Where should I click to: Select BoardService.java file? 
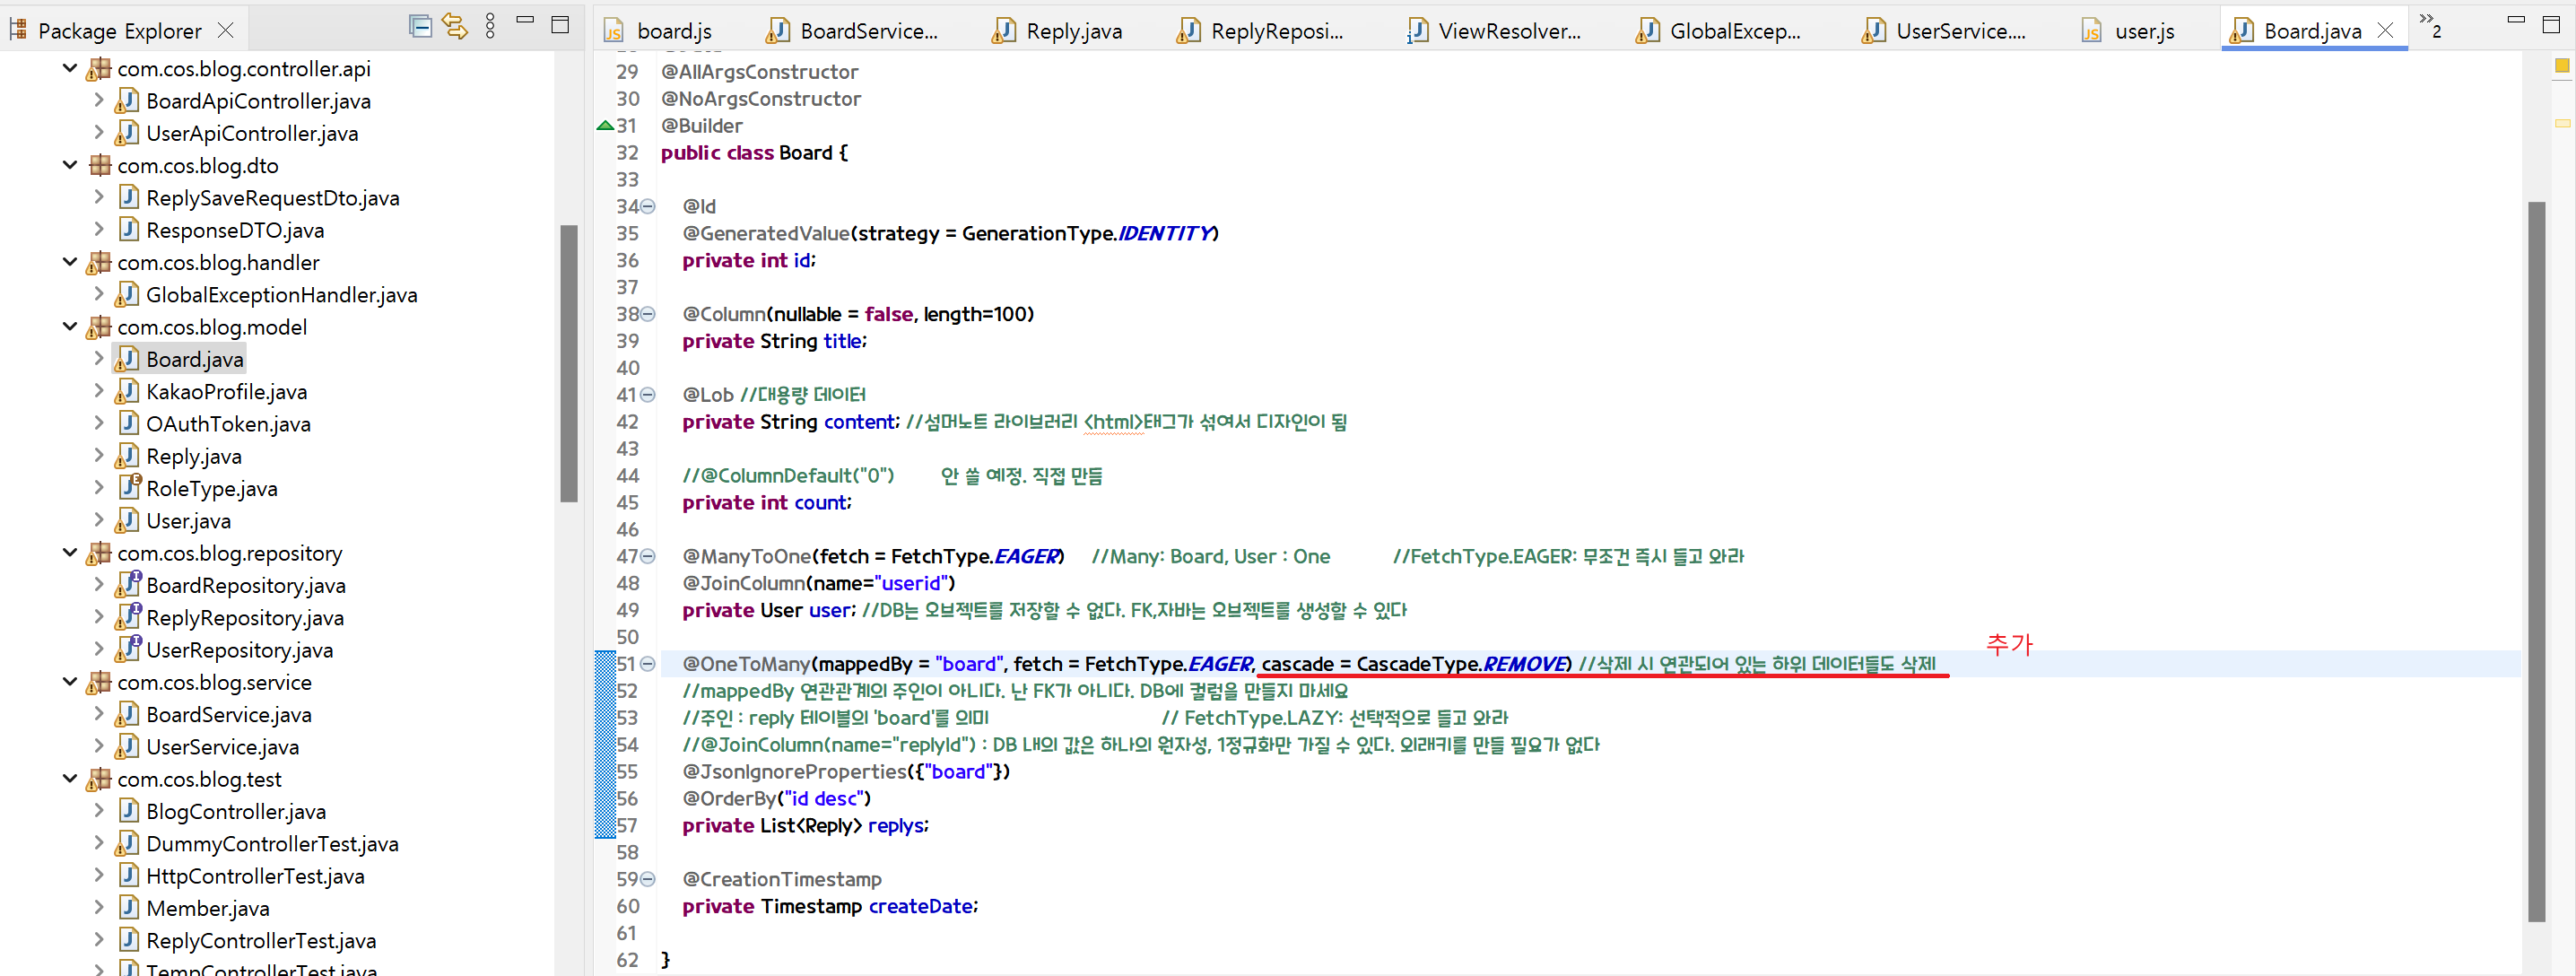(x=229, y=715)
